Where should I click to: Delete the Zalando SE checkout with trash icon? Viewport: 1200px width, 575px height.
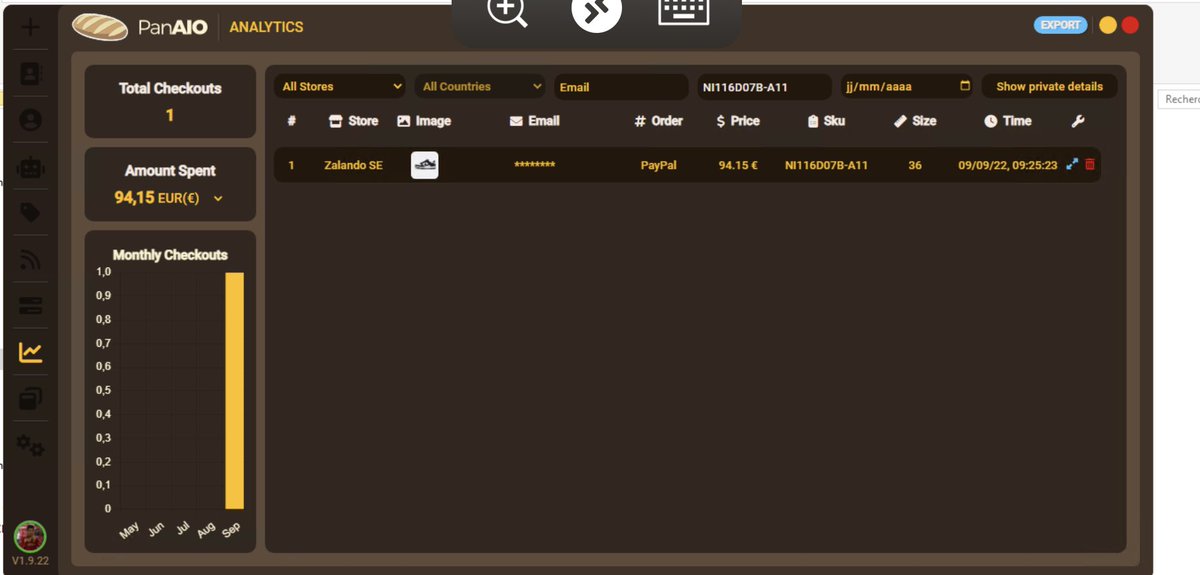pyautogui.click(x=1090, y=164)
